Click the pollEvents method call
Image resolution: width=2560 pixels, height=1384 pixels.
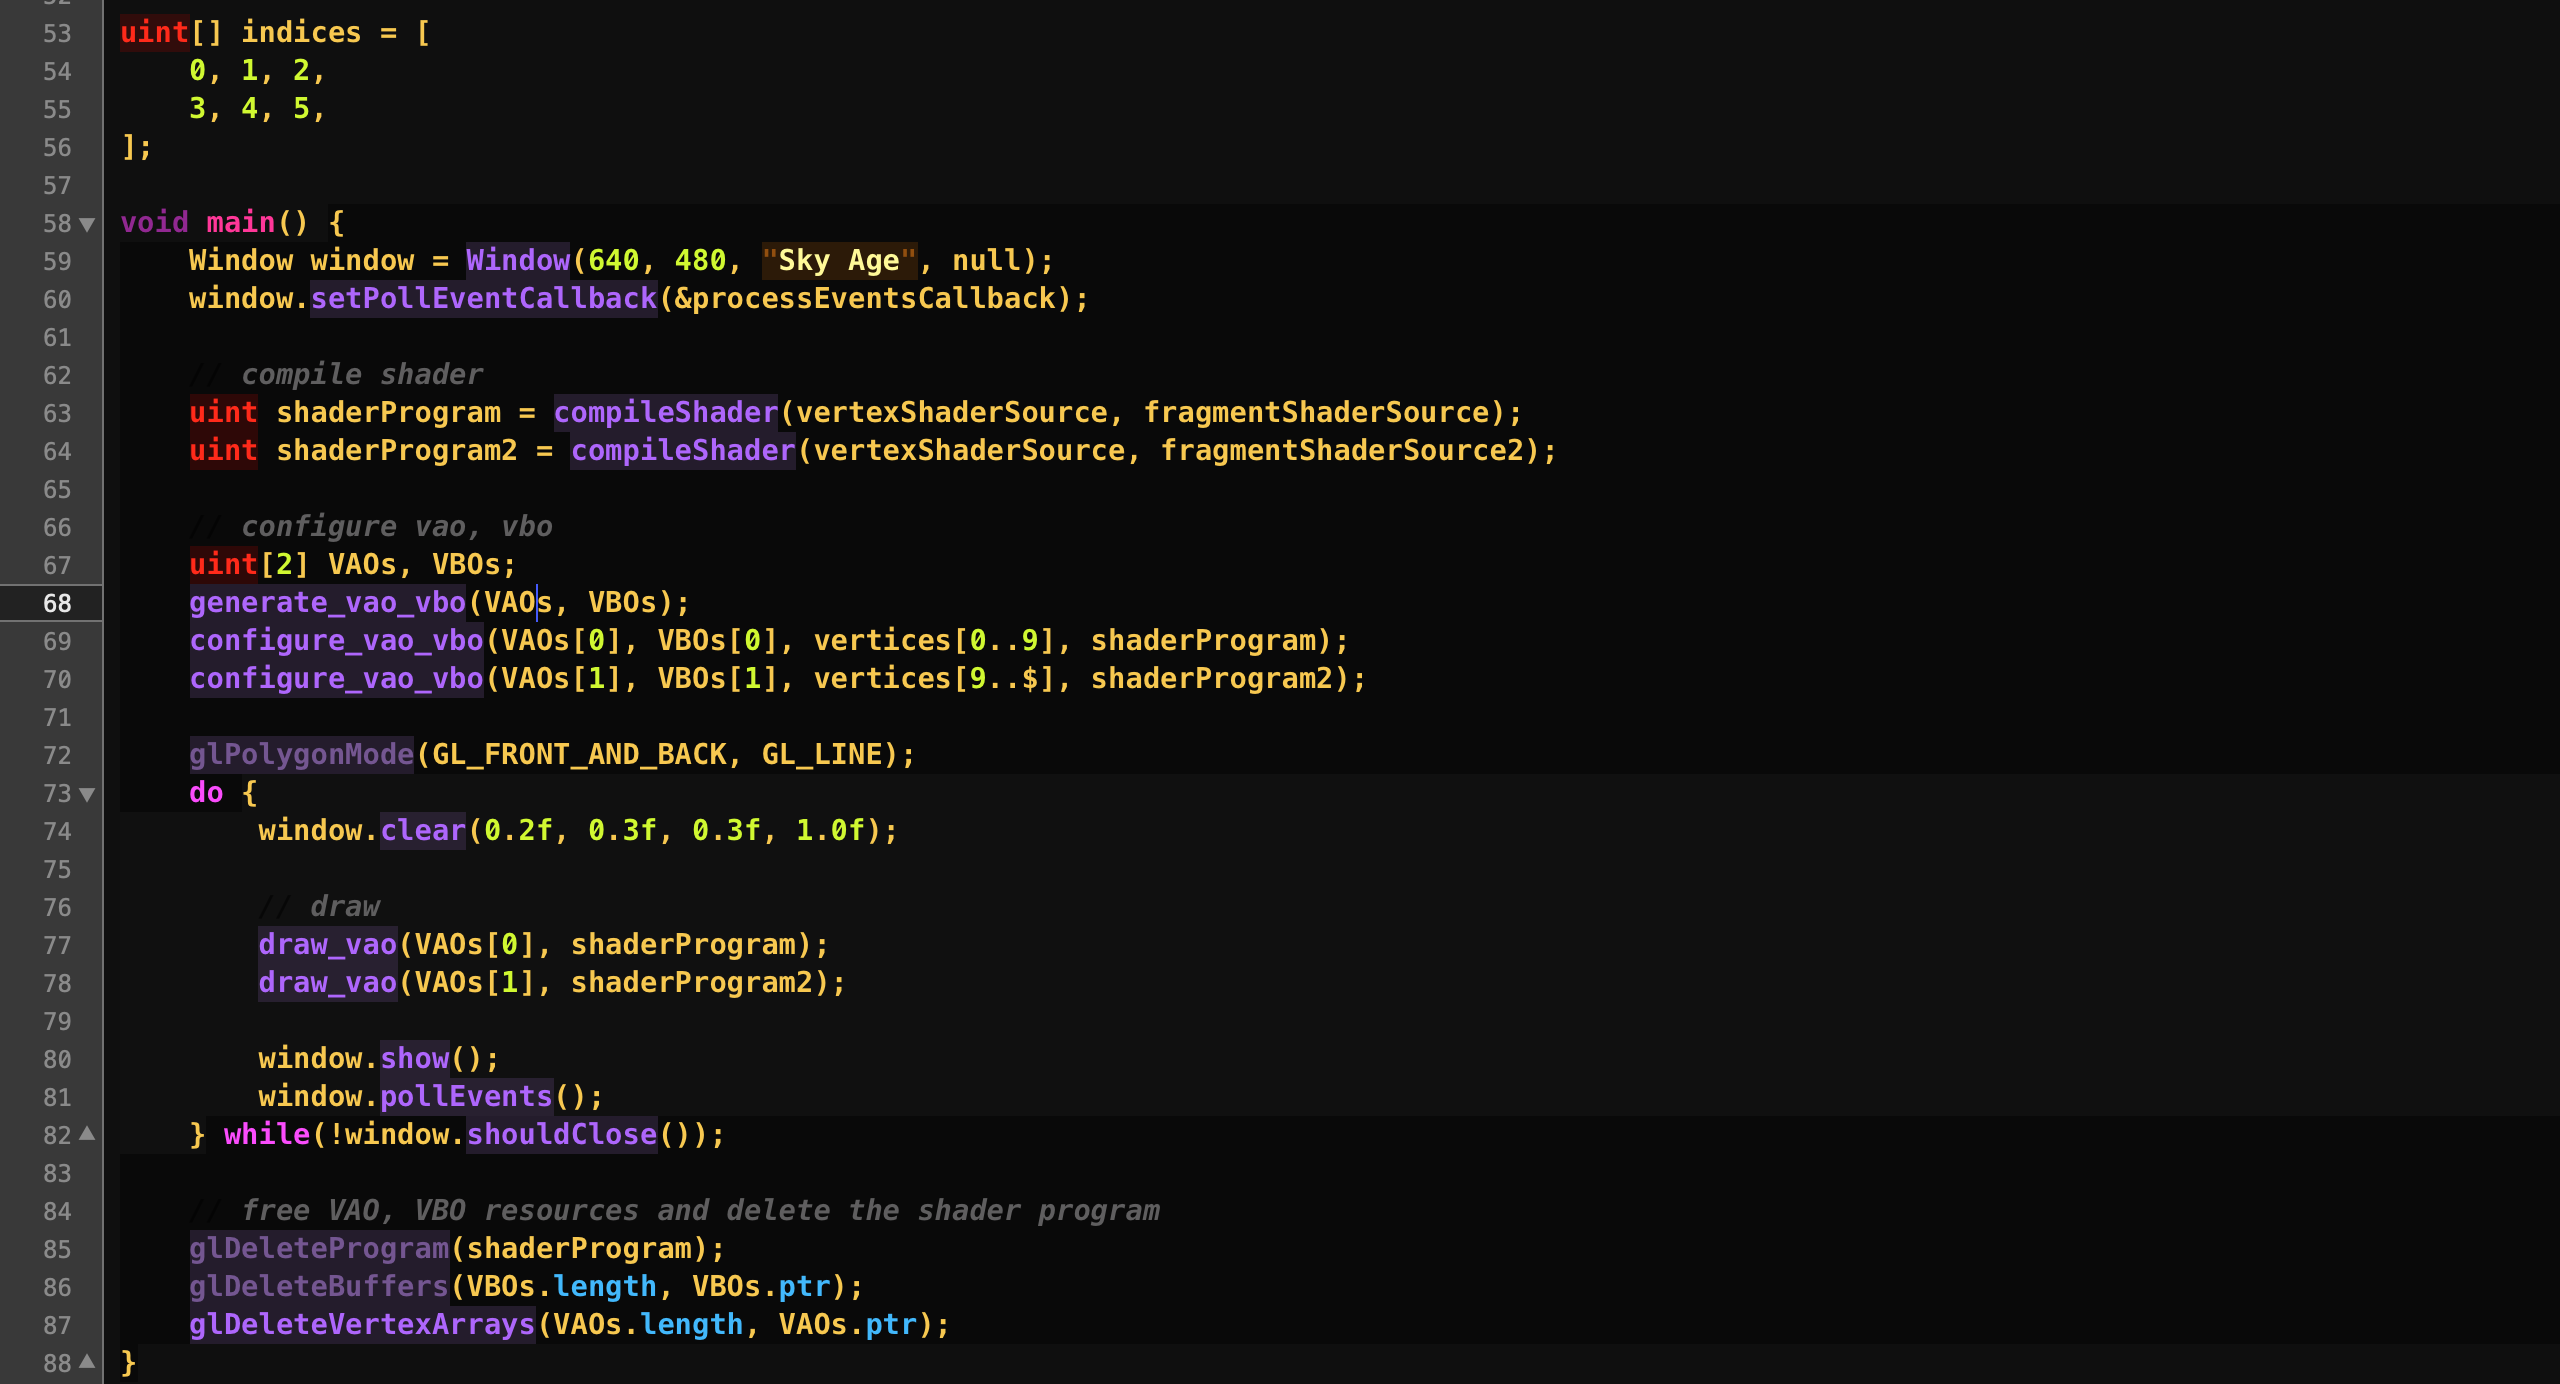click(x=465, y=1097)
